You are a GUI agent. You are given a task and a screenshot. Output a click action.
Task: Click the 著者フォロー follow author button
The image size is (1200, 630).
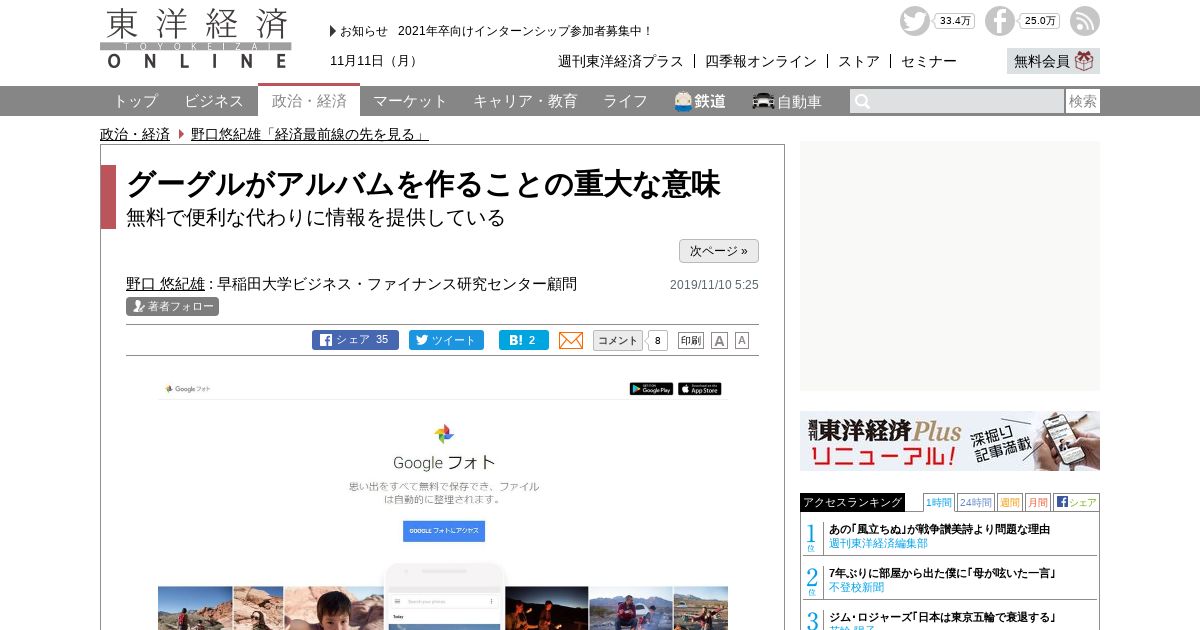[x=172, y=306]
